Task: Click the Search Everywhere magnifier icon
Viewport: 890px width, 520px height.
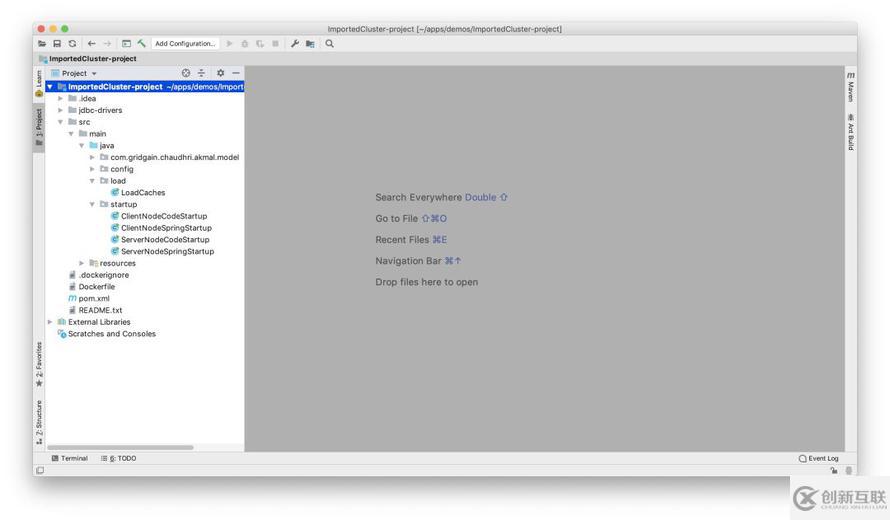Action: 329,44
